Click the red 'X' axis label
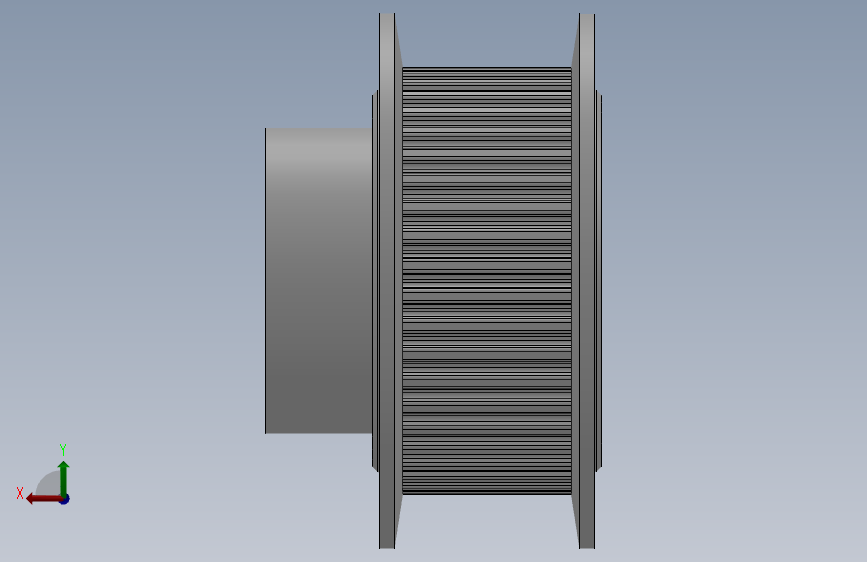 tap(20, 493)
